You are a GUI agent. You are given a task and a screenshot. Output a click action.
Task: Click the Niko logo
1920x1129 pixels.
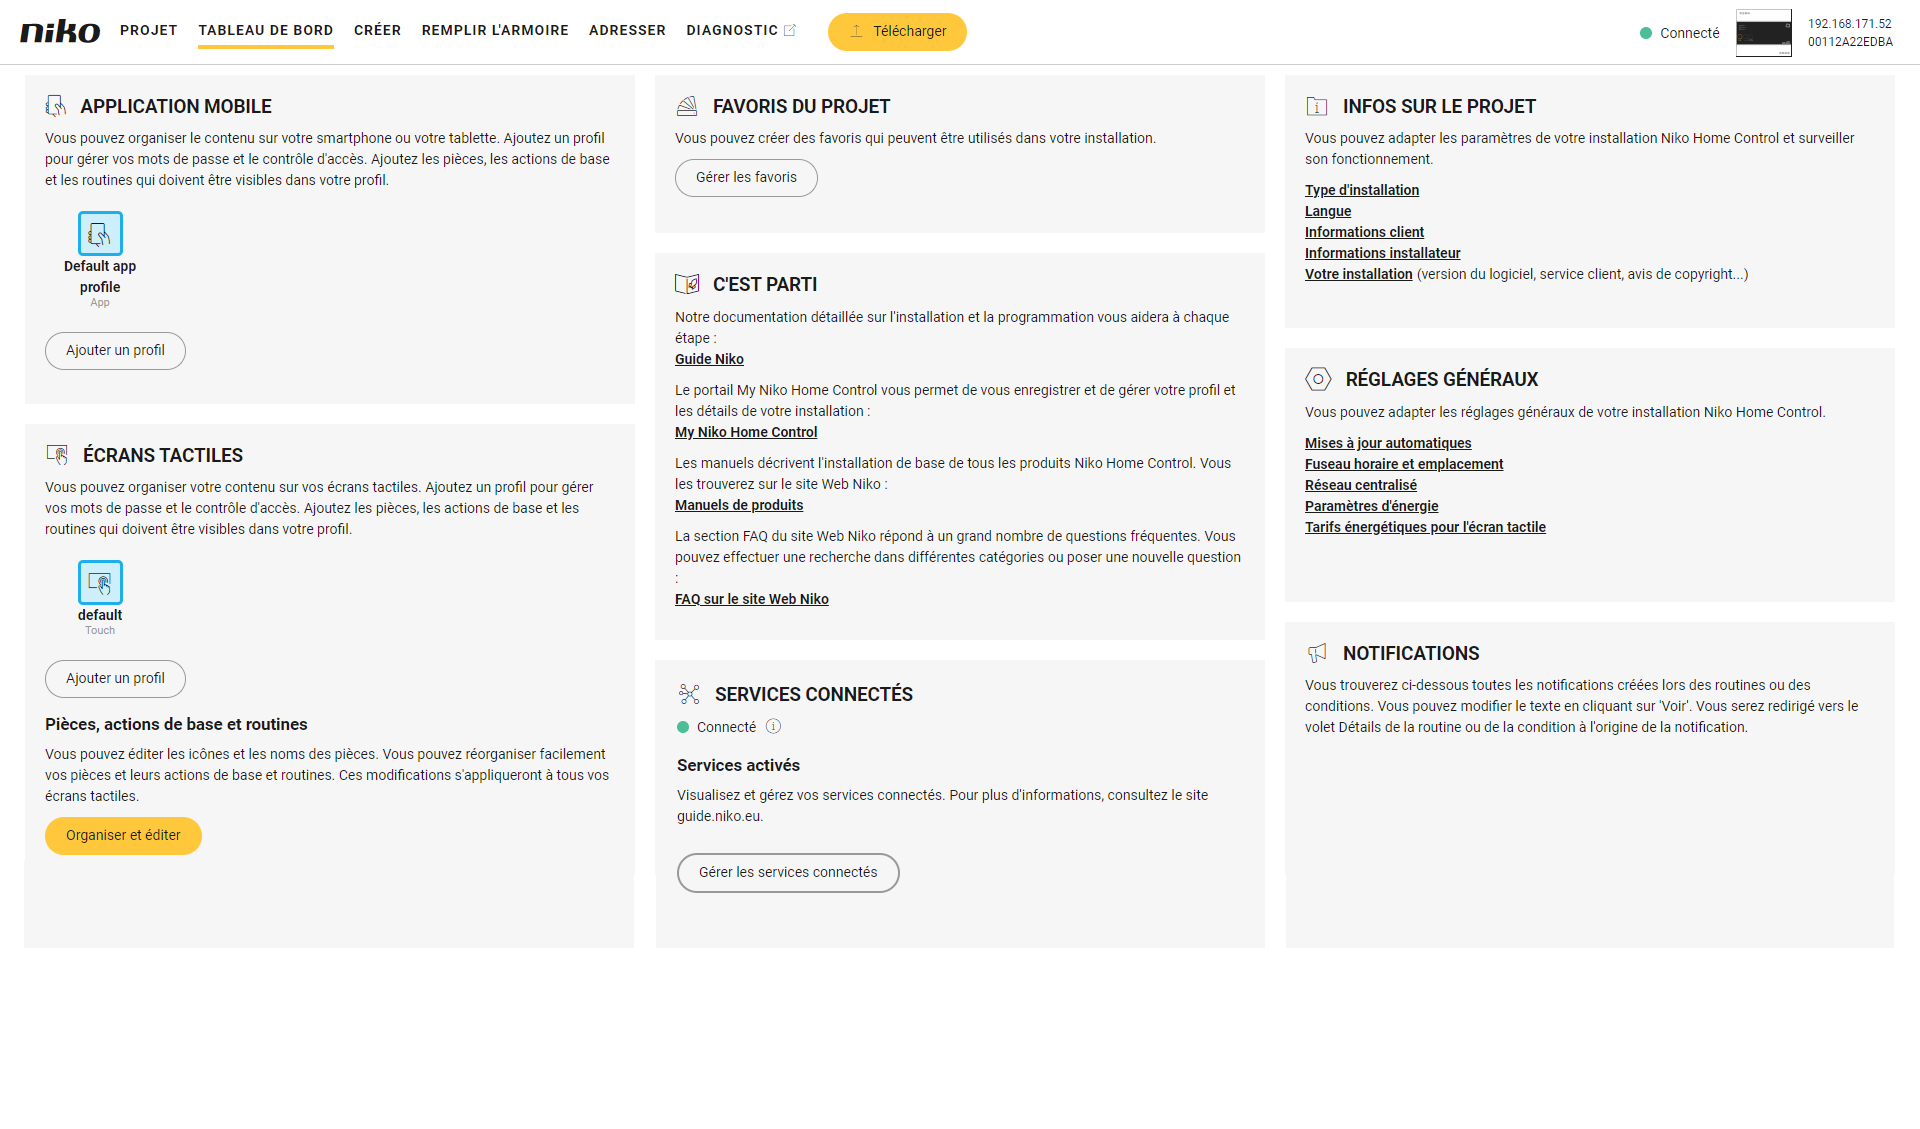click(60, 31)
